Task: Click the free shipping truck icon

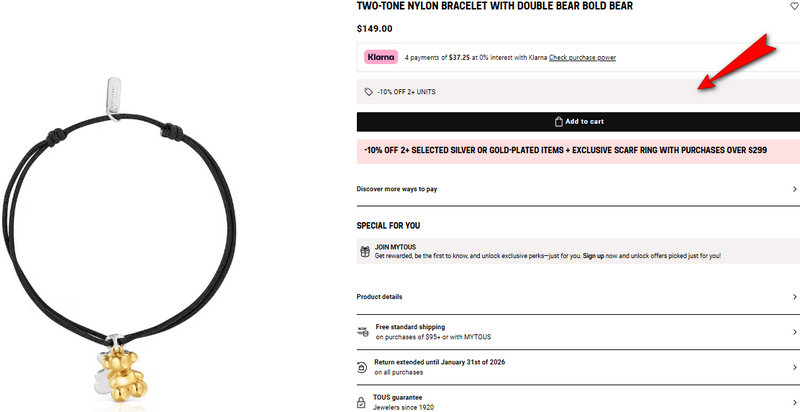Action: (x=363, y=331)
